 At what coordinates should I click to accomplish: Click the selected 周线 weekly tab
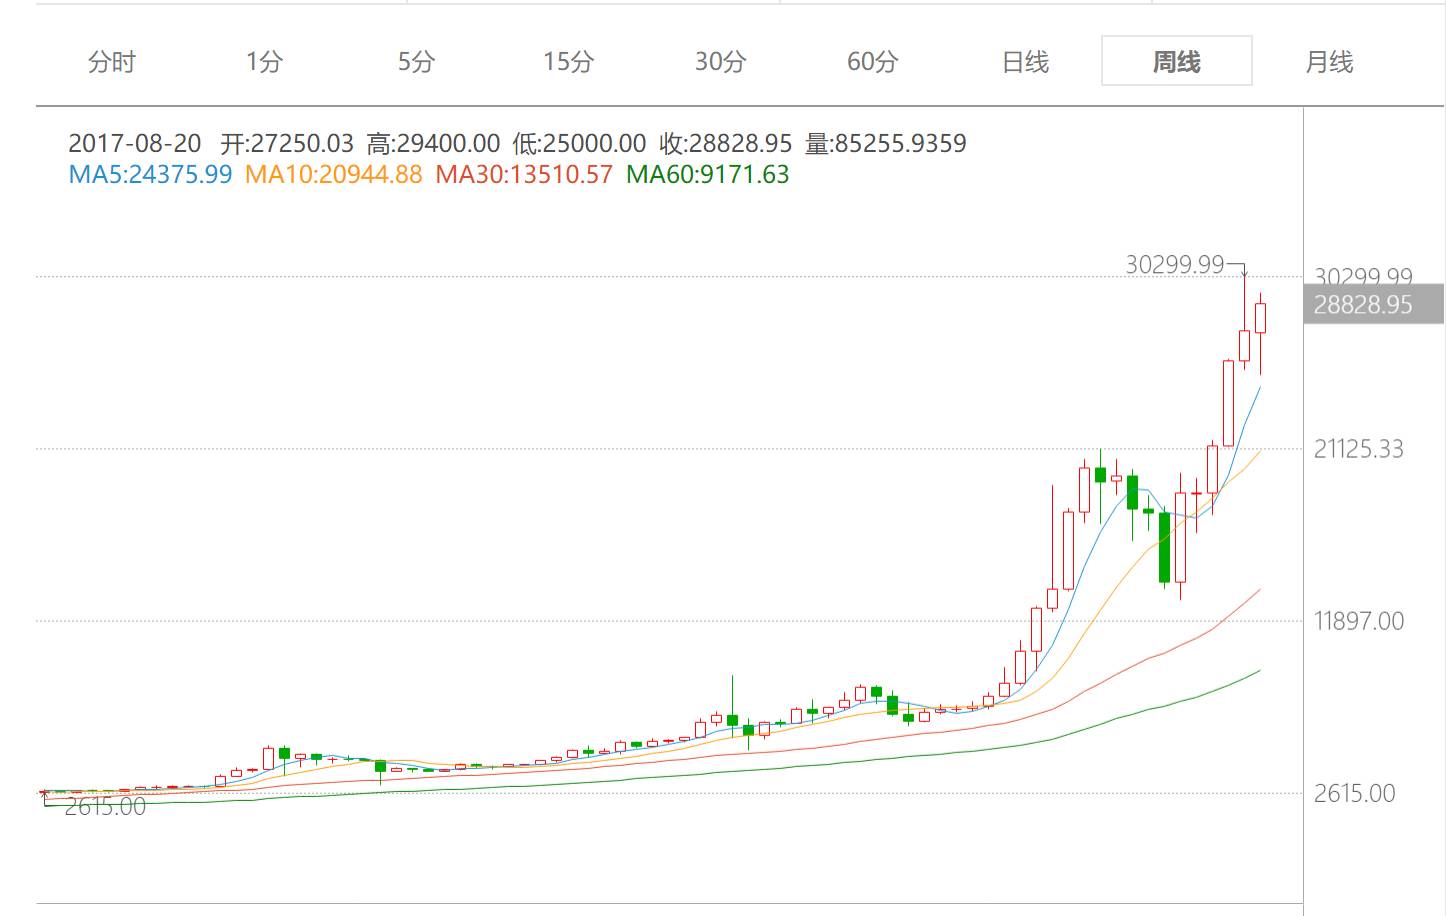pyautogui.click(x=1176, y=62)
